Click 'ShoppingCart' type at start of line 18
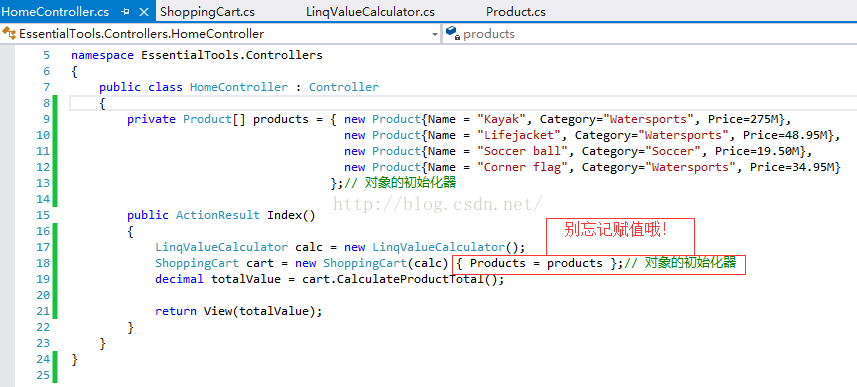This screenshot has height=387, width=857. [x=197, y=263]
